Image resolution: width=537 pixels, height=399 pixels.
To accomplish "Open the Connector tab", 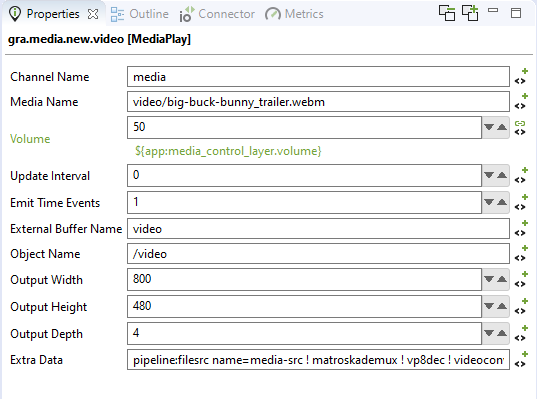I will point(217,14).
